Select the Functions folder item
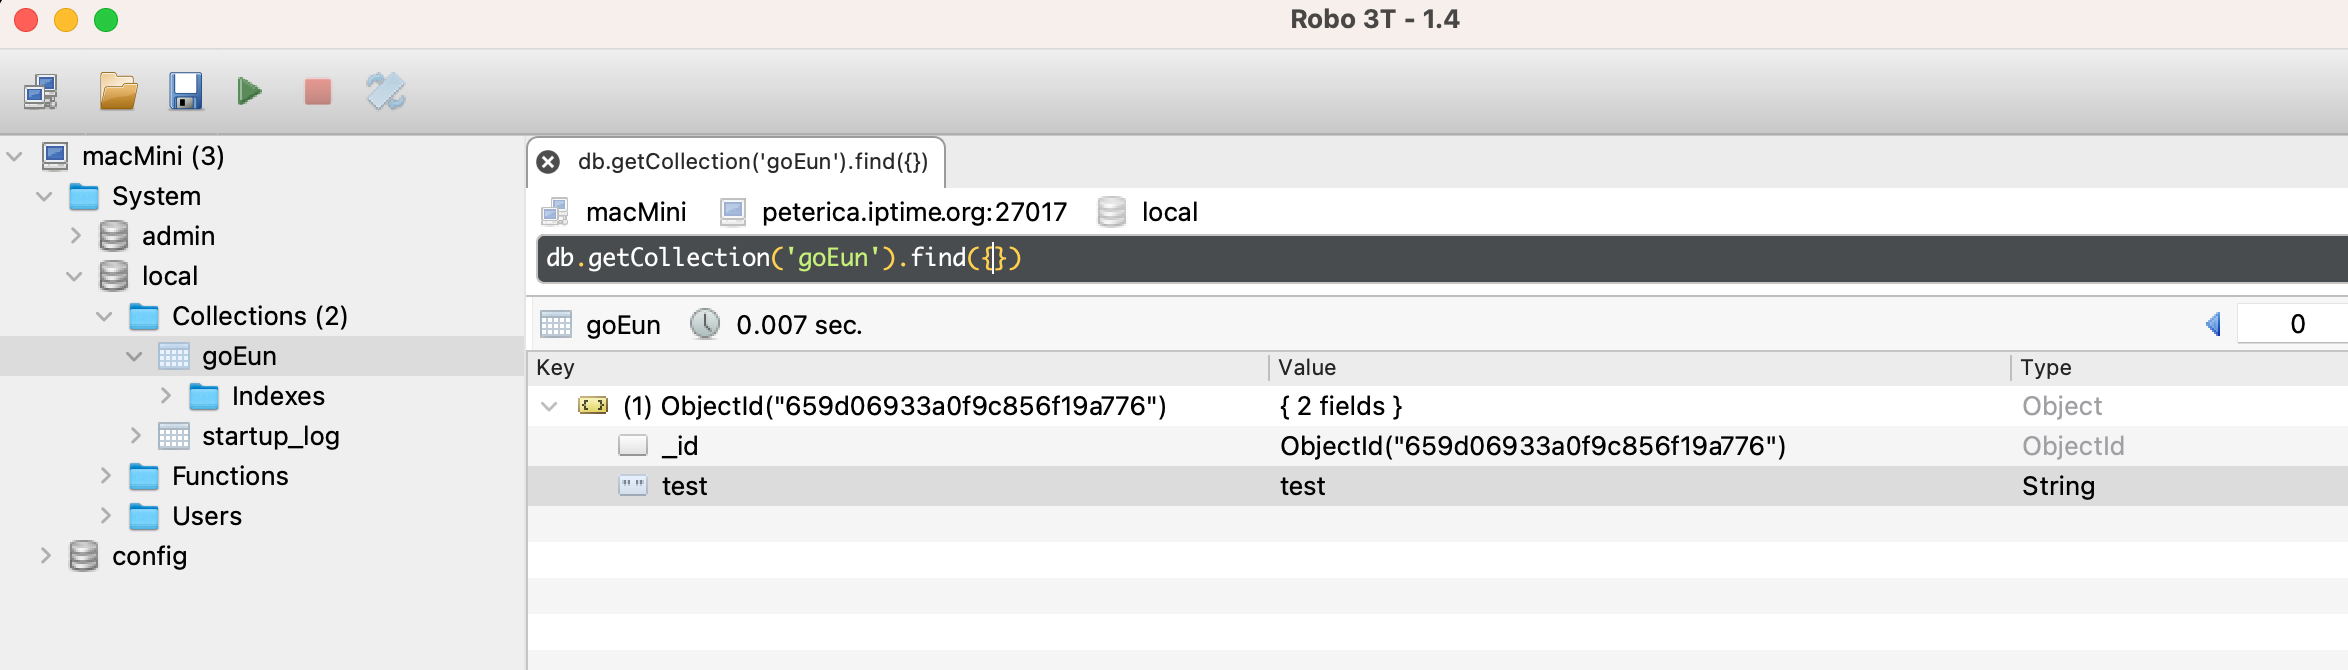The height and width of the screenshot is (670, 2348). [230, 476]
